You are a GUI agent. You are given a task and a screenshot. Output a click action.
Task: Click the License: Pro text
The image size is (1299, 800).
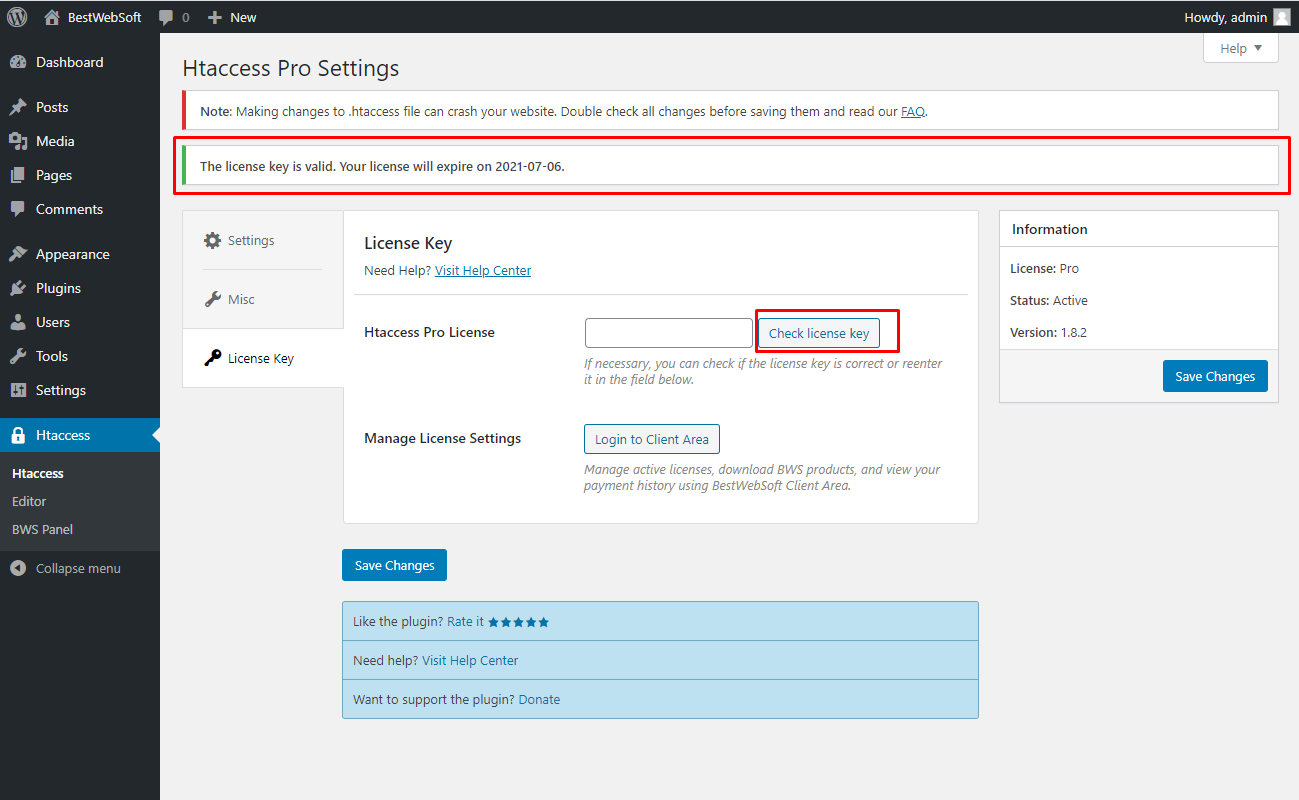pos(1044,268)
